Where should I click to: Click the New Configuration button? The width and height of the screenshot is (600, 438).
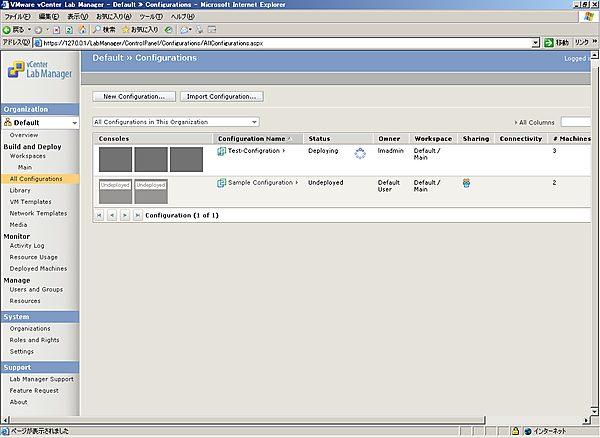click(134, 97)
